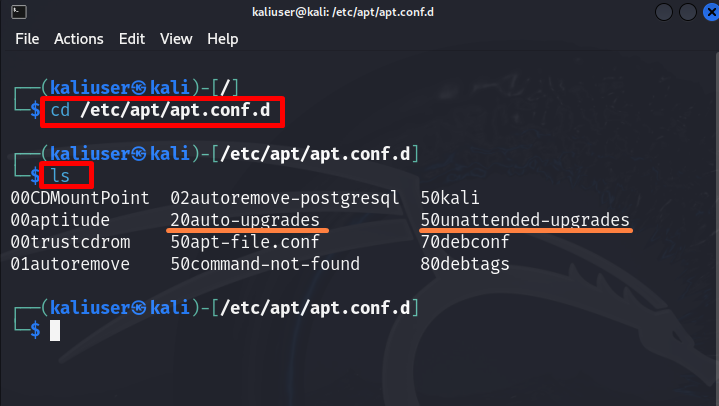Click the 80debtags file entry

pyautogui.click(x=465, y=264)
